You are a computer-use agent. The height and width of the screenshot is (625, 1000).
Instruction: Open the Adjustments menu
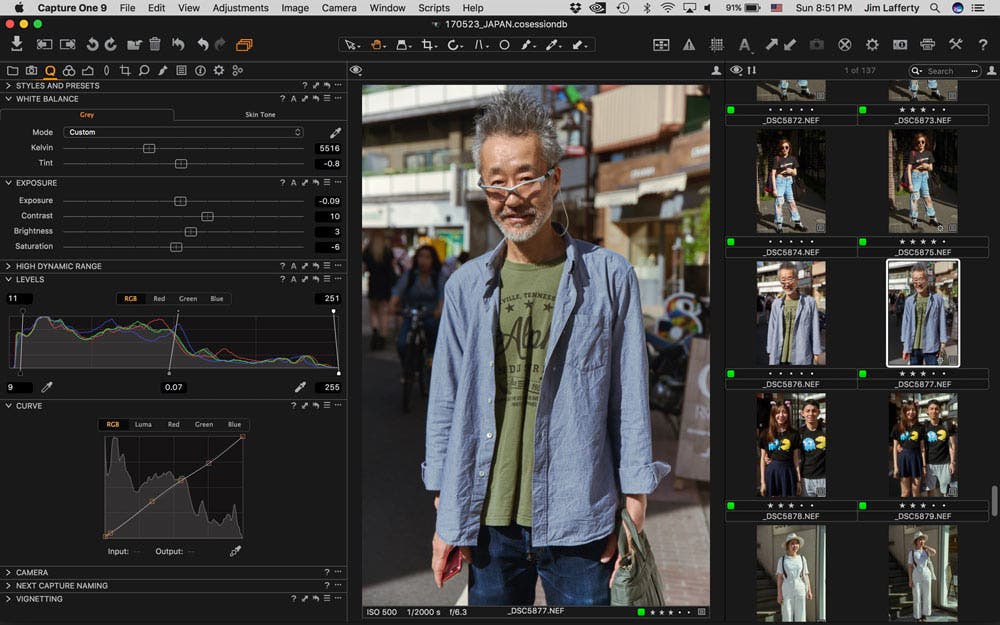(240, 8)
